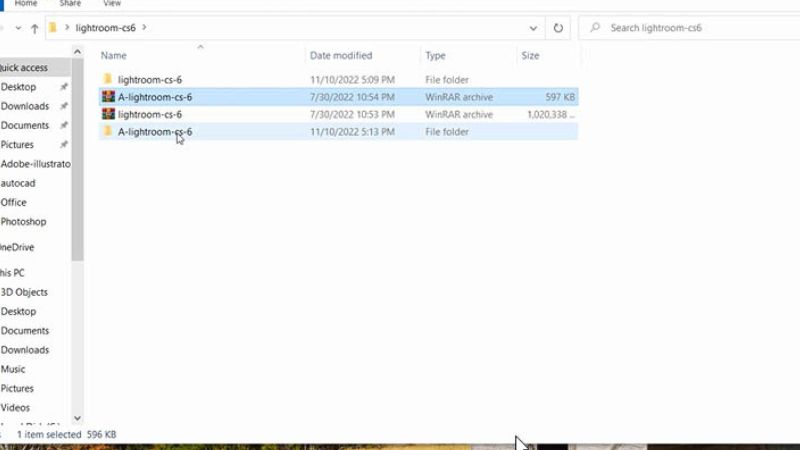Open the View ribbon tab
800x450 pixels.
tap(112, 4)
